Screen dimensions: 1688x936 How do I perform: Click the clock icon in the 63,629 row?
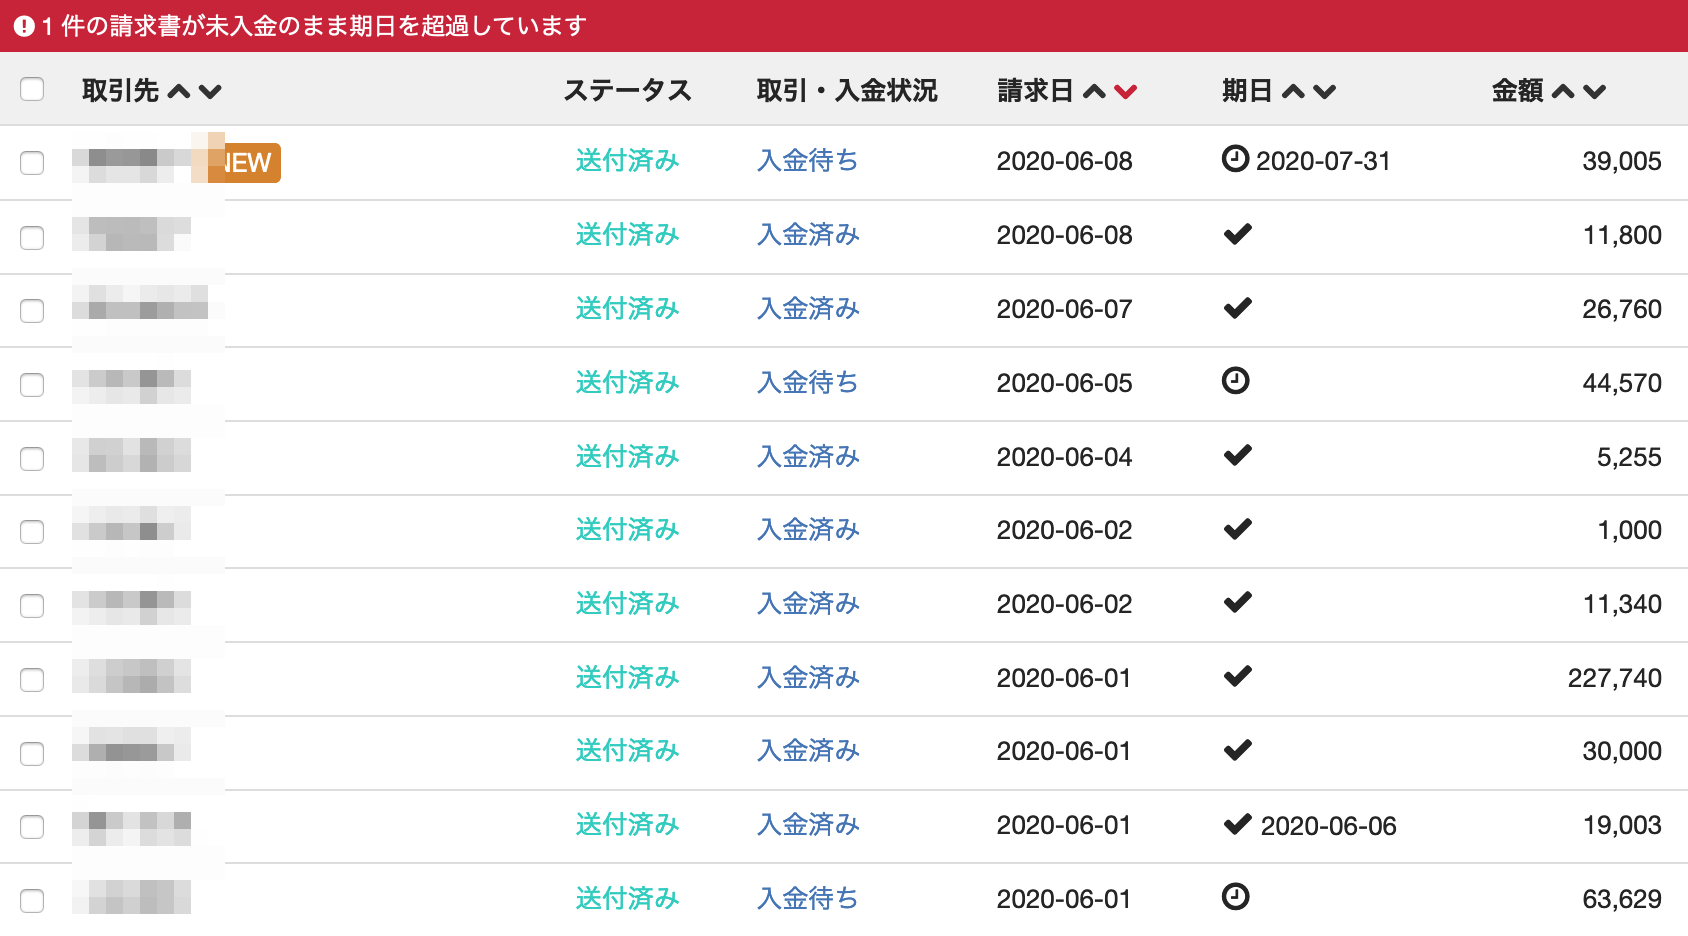(1235, 897)
